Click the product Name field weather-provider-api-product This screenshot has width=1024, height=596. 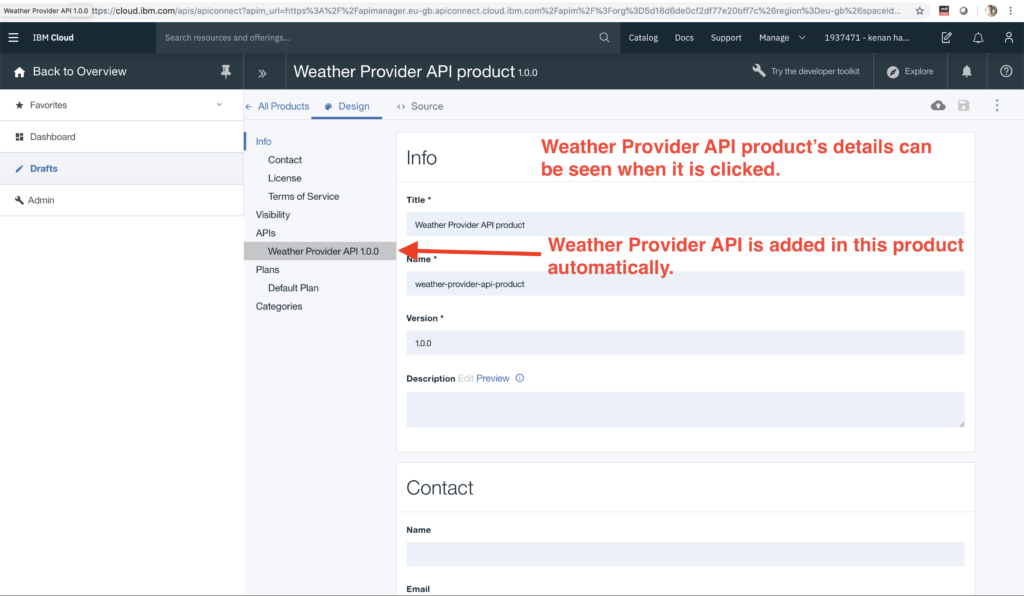[685, 284]
